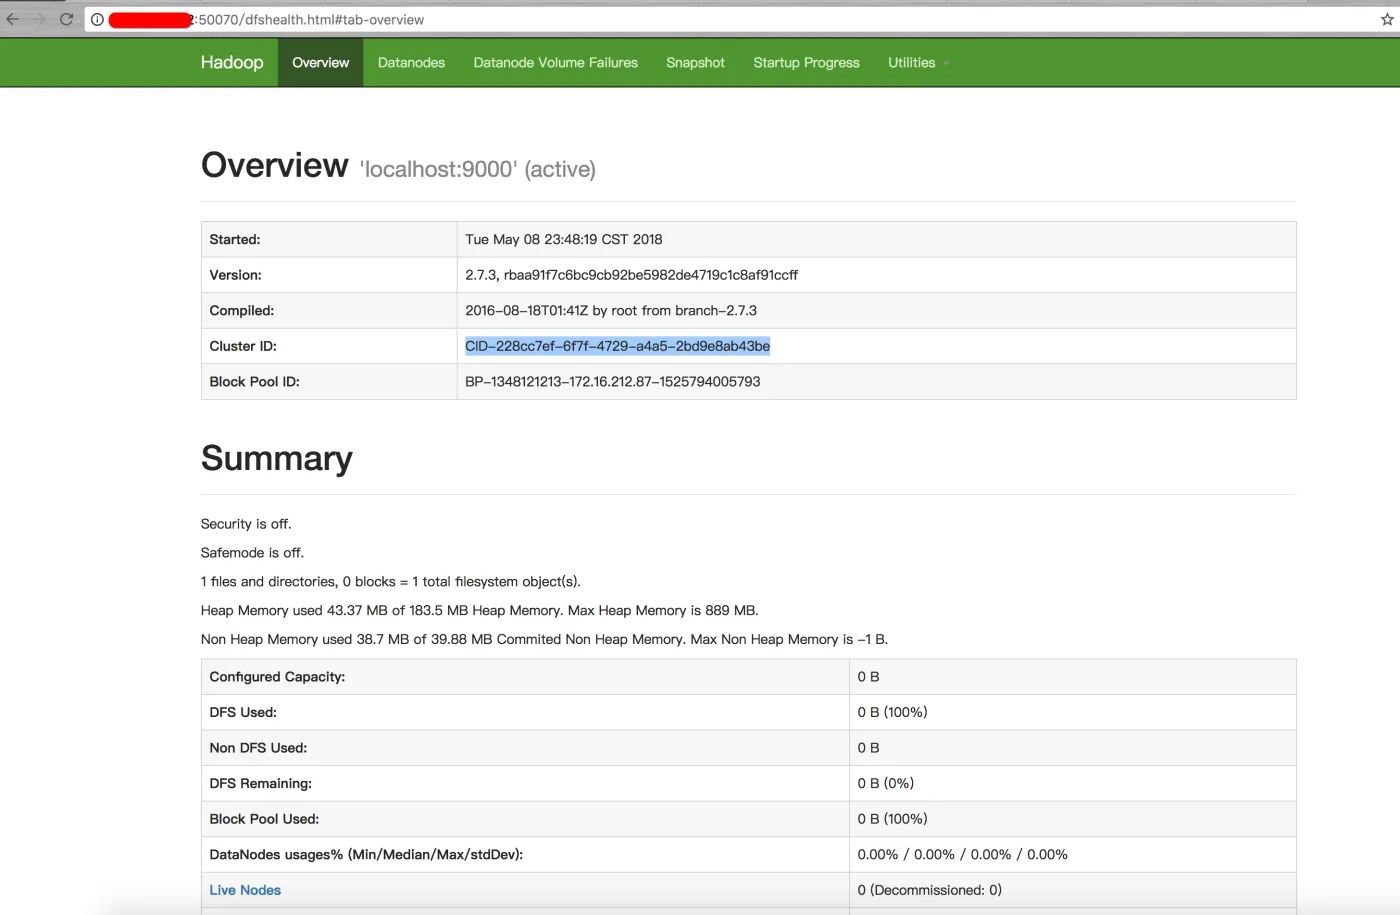1400x915 pixels.
Task: Click the Hadoop brand link
Action: tap(232, 62)
